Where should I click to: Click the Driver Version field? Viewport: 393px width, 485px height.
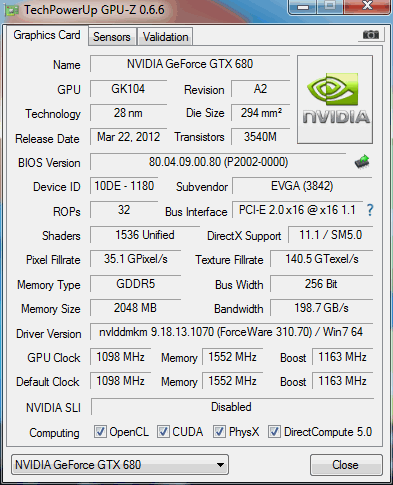(231, 332)
